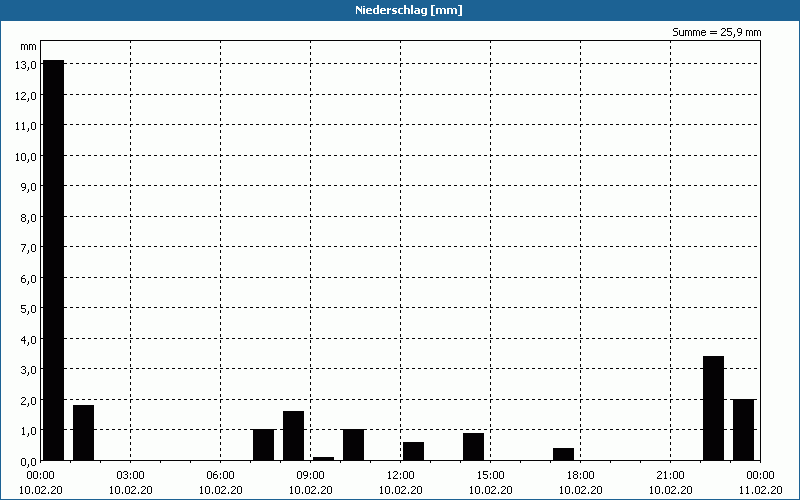Image resolution: width=800 pixels, height=500 pixels.
Task: Click the "15:00" time label on x-axis
Action: (x=491, y=476)
